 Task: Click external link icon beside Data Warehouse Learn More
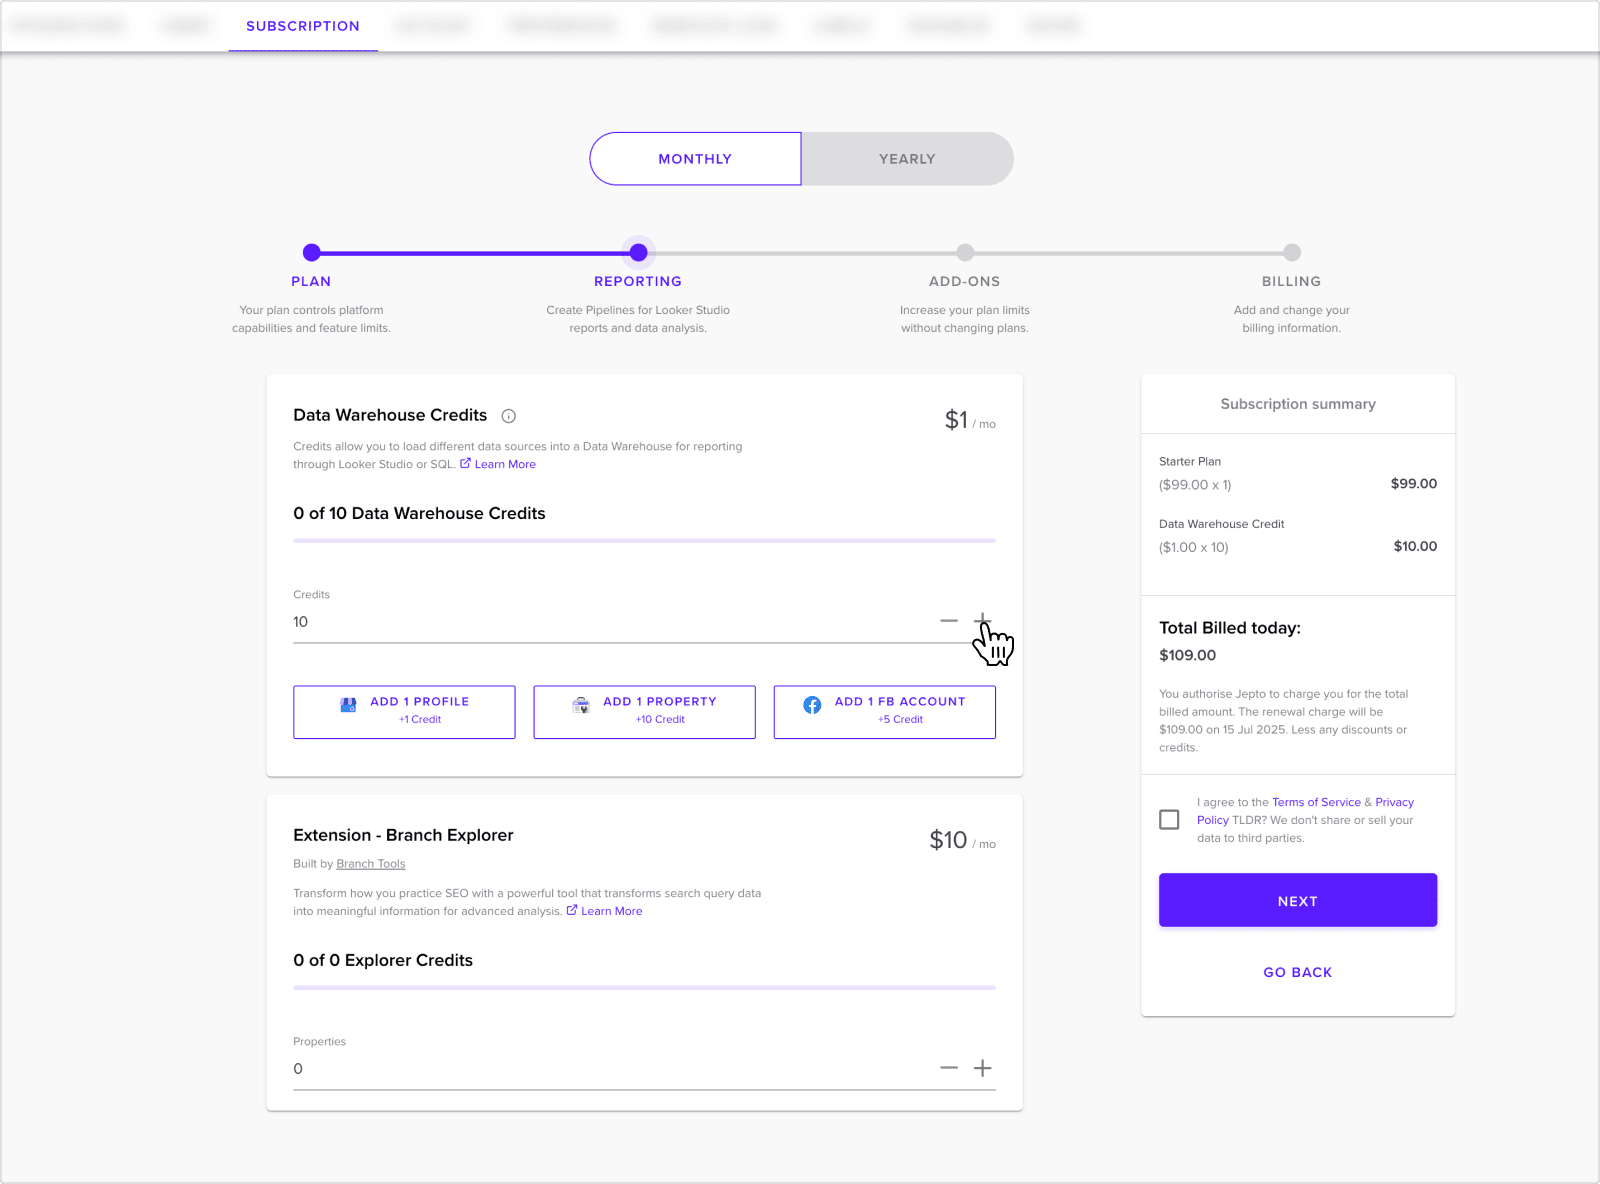point(465,463)
